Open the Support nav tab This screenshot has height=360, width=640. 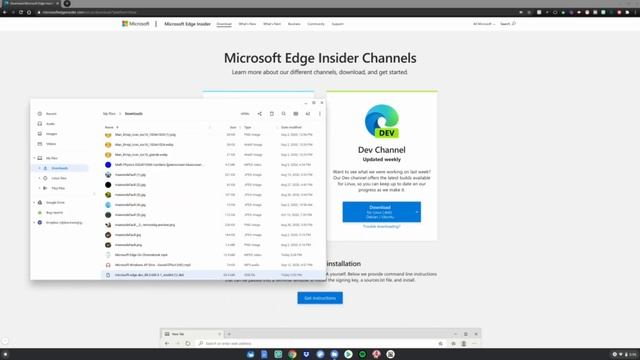point(337,24)
